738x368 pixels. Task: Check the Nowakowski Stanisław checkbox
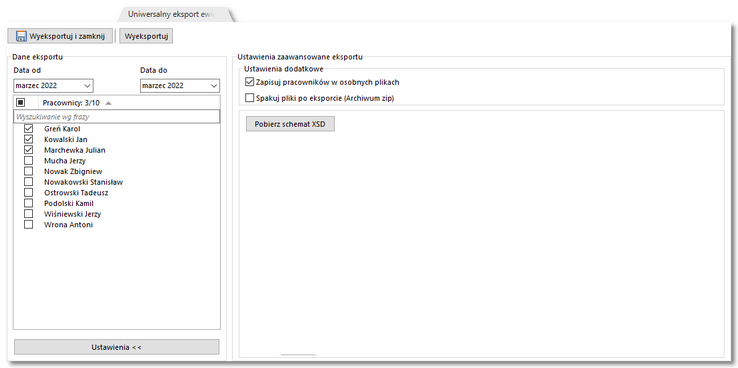(x=28, y=182)
